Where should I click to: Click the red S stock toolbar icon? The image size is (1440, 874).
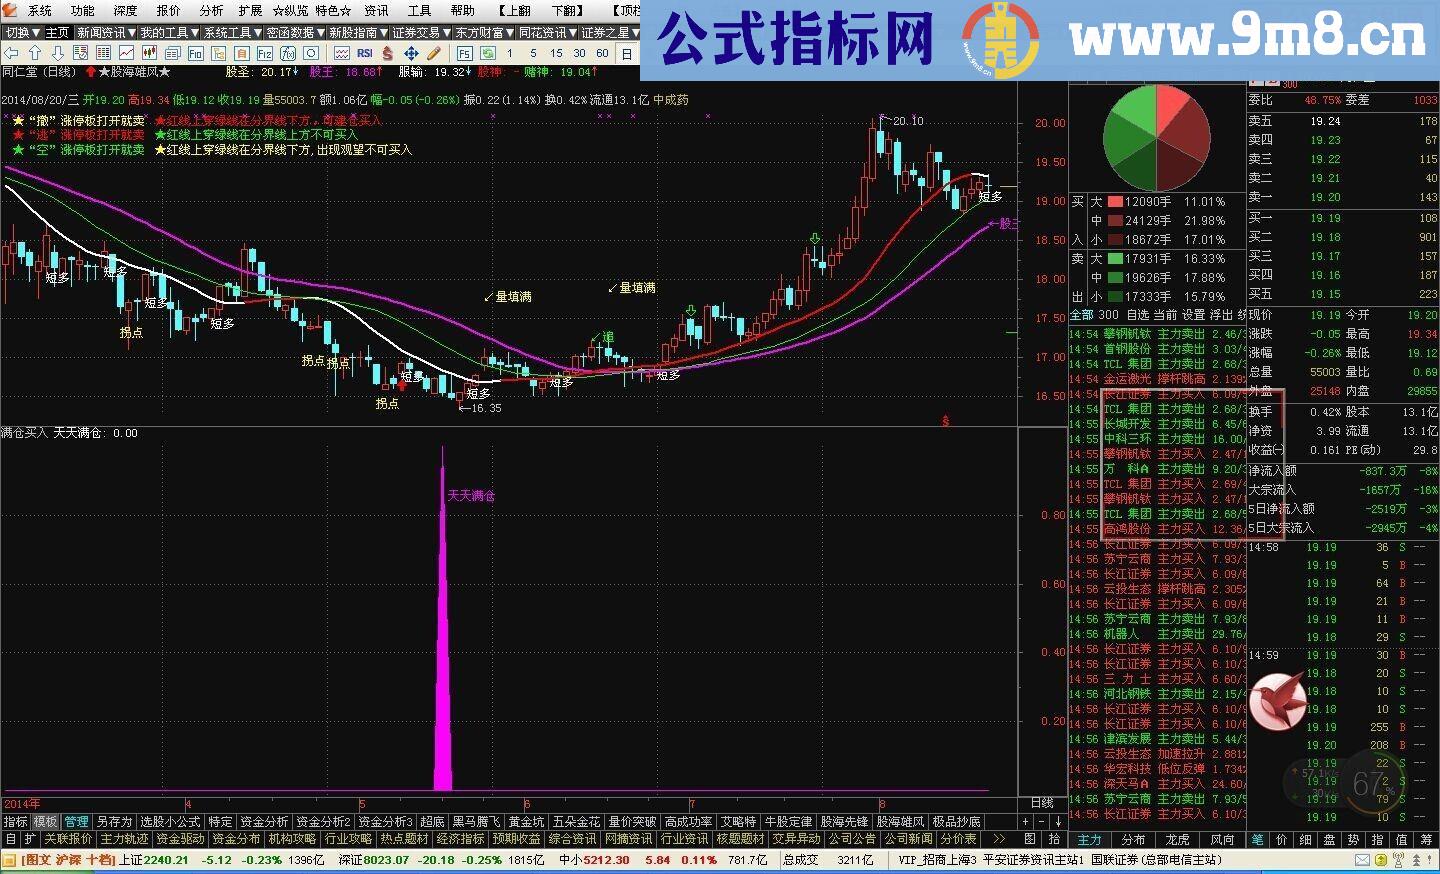point(388,55)
